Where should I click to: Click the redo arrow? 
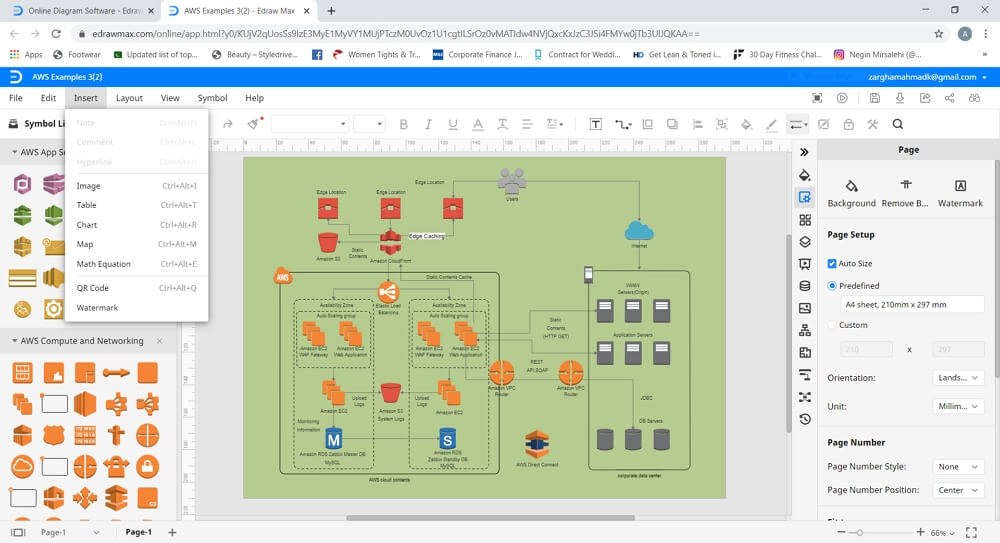point(228,124)
